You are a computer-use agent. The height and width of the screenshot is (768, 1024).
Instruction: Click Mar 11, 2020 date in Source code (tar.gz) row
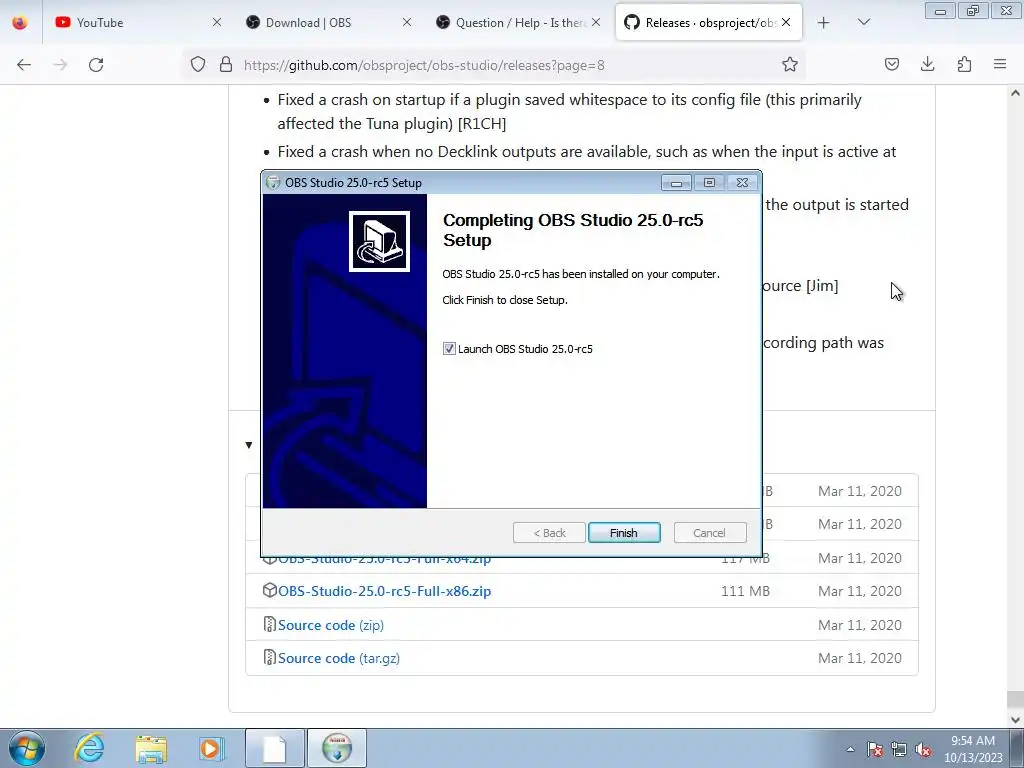pyautogui.click(x=859, y=658)
